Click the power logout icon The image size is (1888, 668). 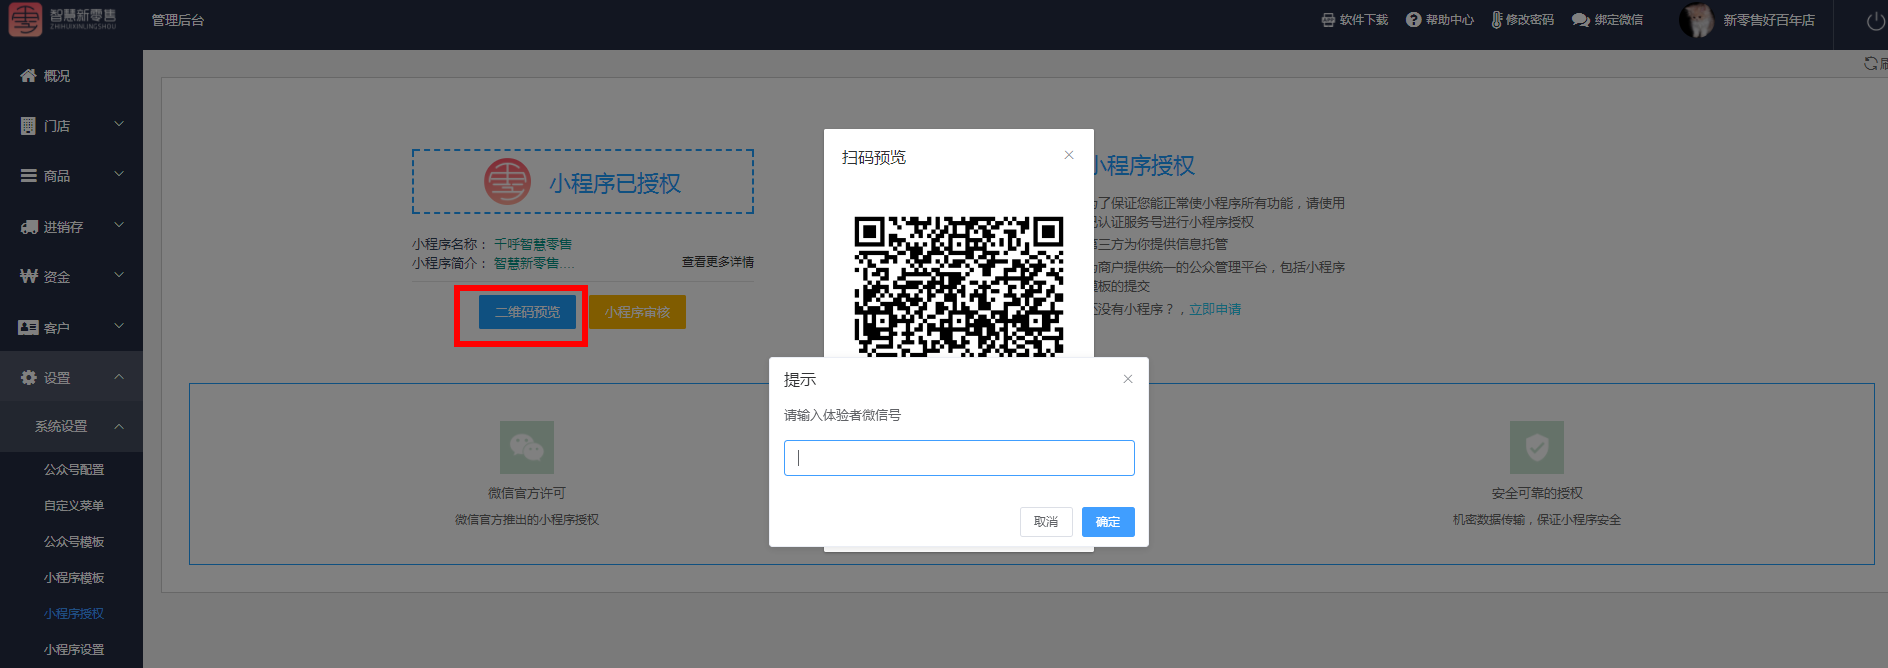[x=1876, y=22]
